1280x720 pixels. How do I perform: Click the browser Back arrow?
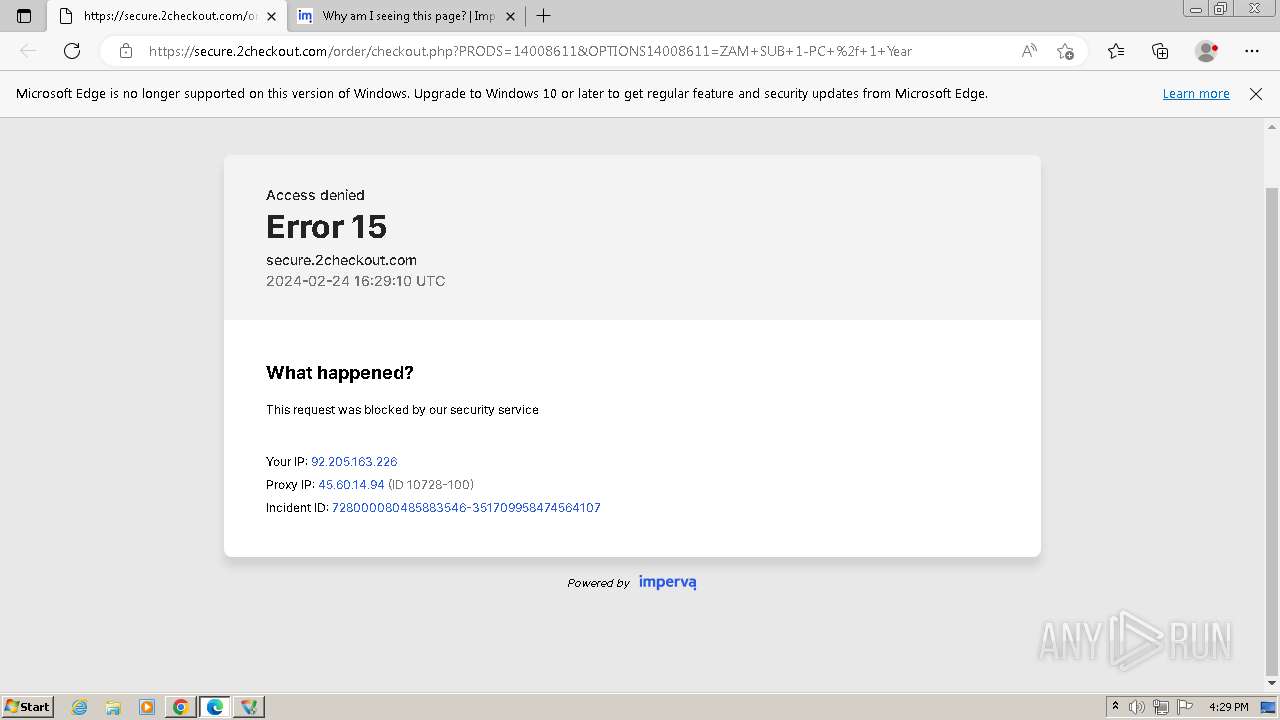pyautogui.click(x=28, y=51)
